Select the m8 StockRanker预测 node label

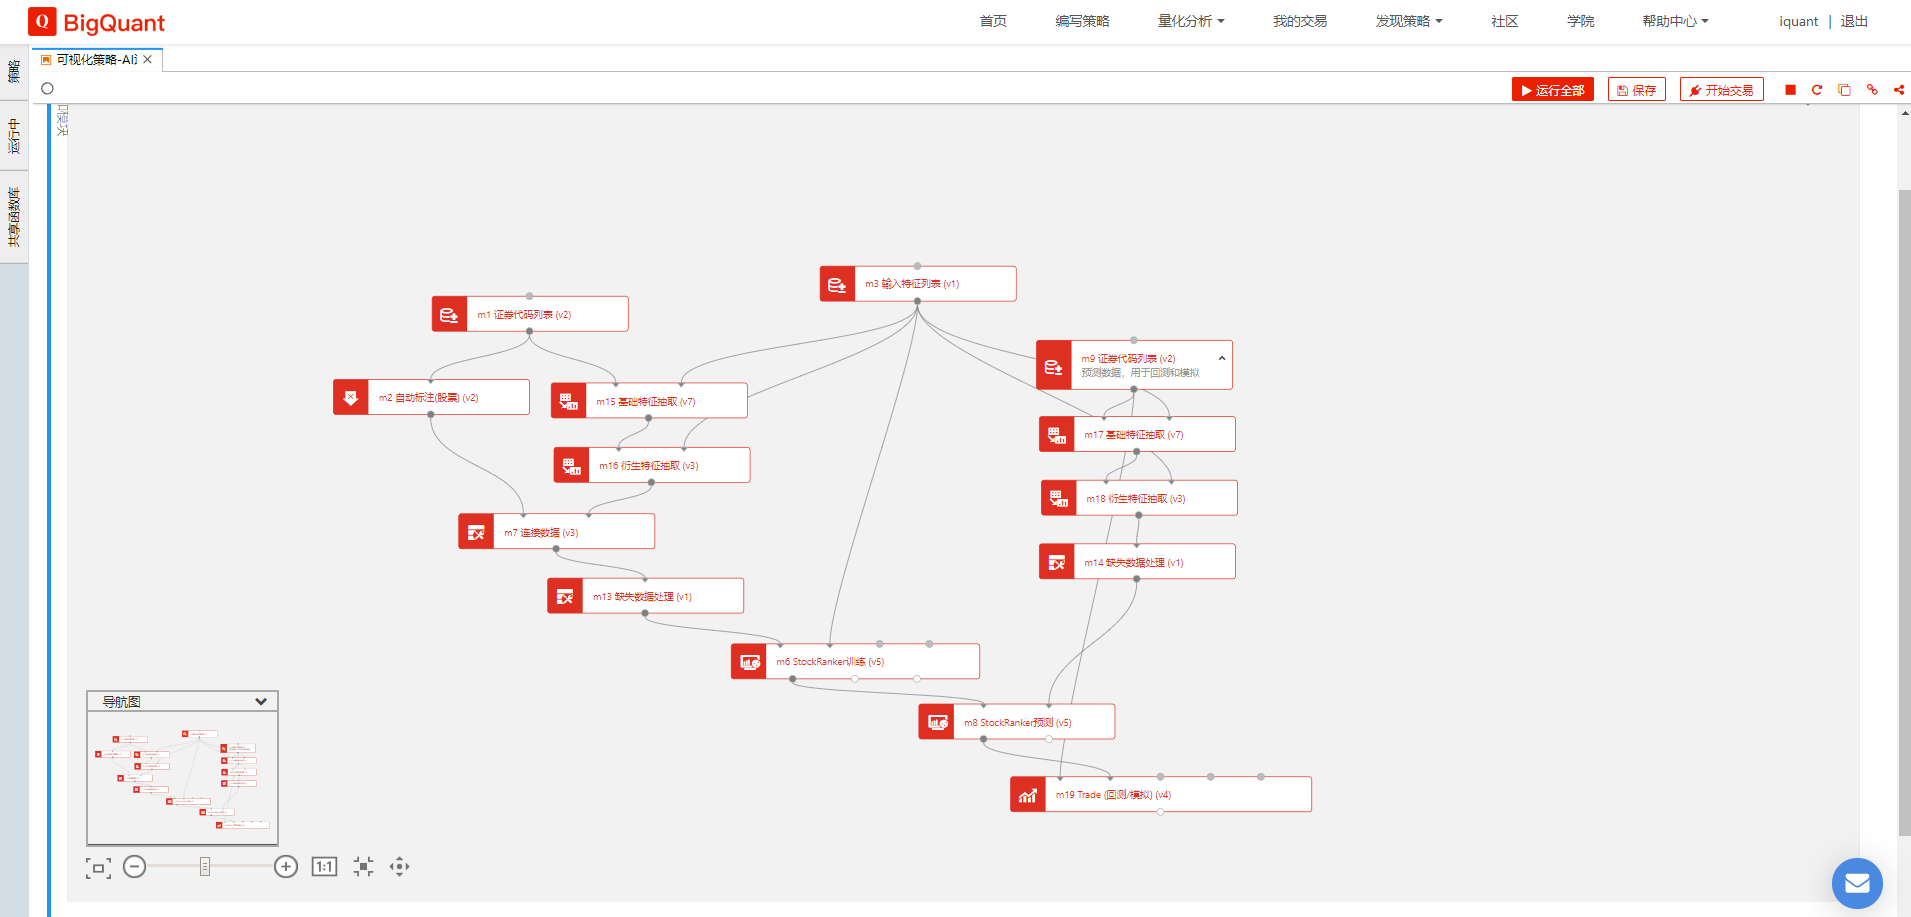[1017, 723]
